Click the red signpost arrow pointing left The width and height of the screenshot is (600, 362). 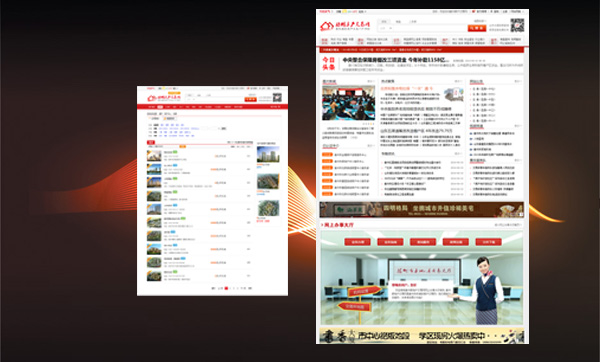pyautogui.click(x=354, y=307)
